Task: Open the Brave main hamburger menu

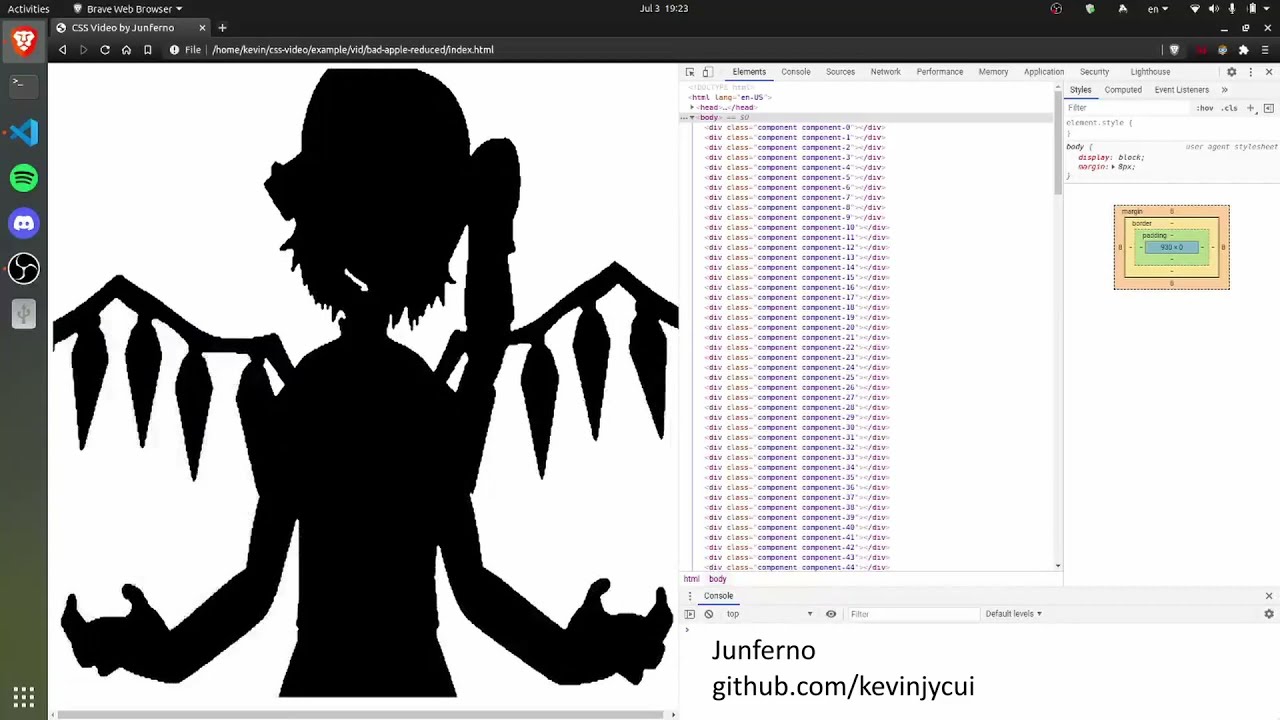Action: point(1265,50)
